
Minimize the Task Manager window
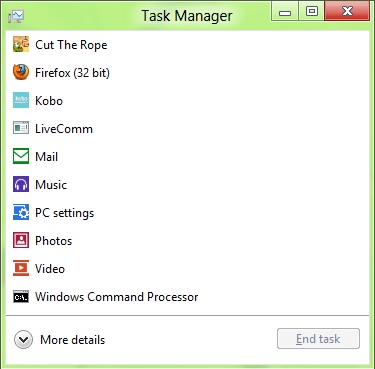coord(285,12)
